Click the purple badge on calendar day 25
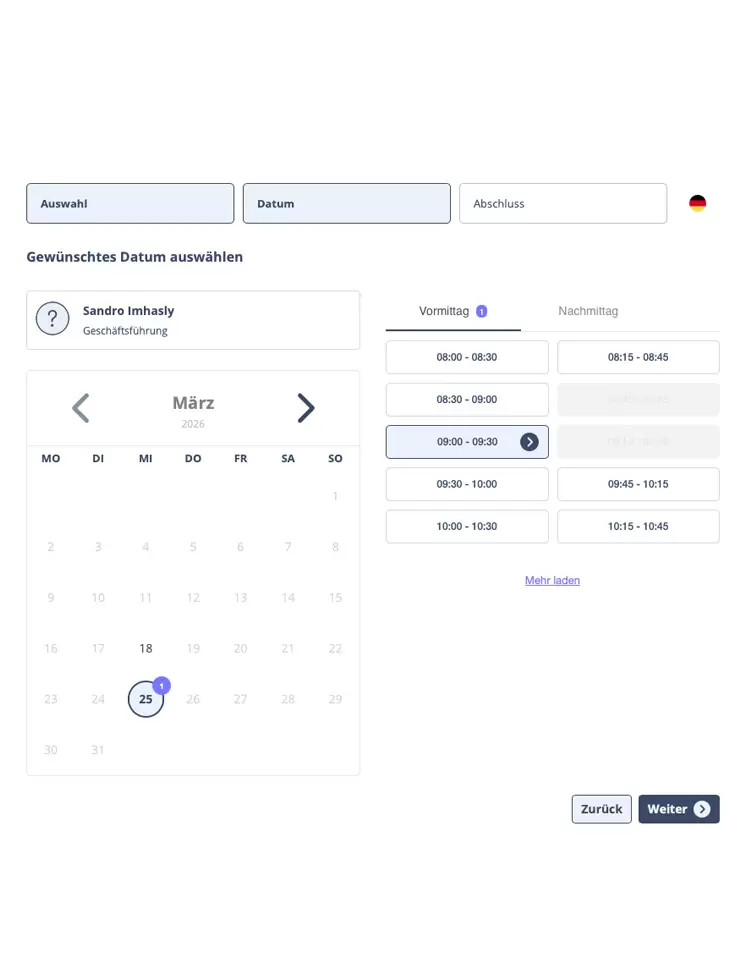750x954 pixels. click(x=161, y=686)
